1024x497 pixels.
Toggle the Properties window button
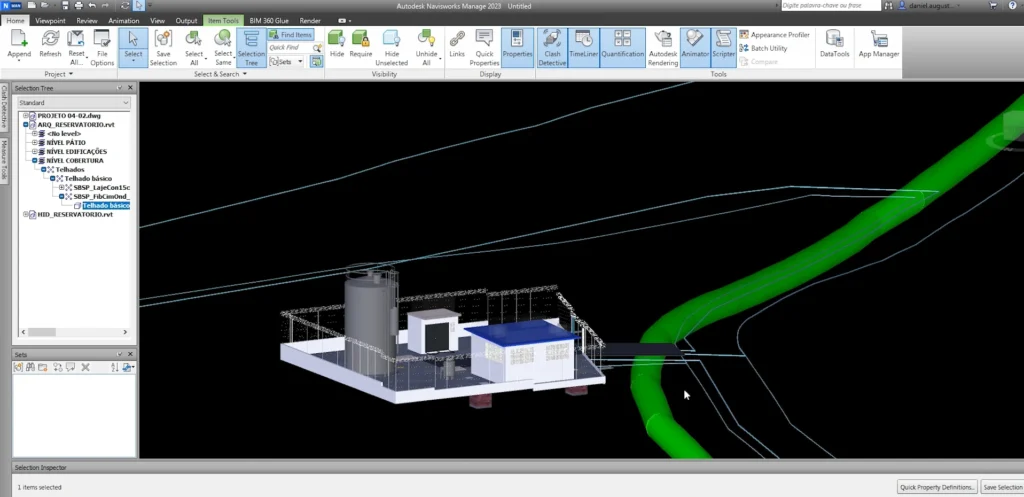pyautogui.click(x=517, y=45)
